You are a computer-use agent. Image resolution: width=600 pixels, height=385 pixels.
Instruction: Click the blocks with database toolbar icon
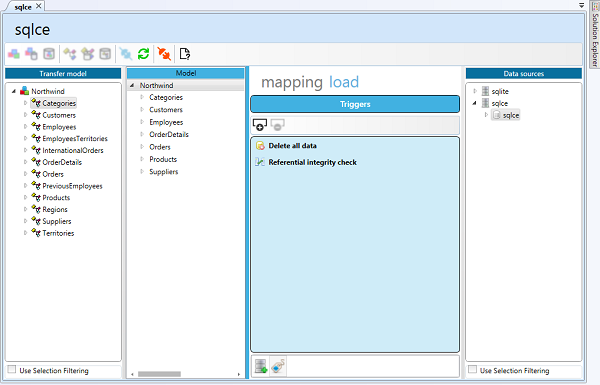coord(31,54)
